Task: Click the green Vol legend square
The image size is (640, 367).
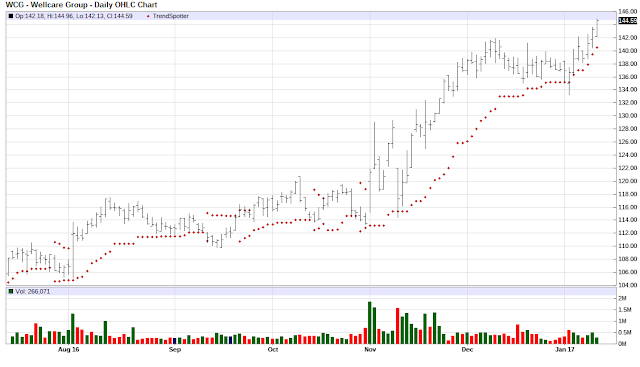Action: [x=11, y=291]
